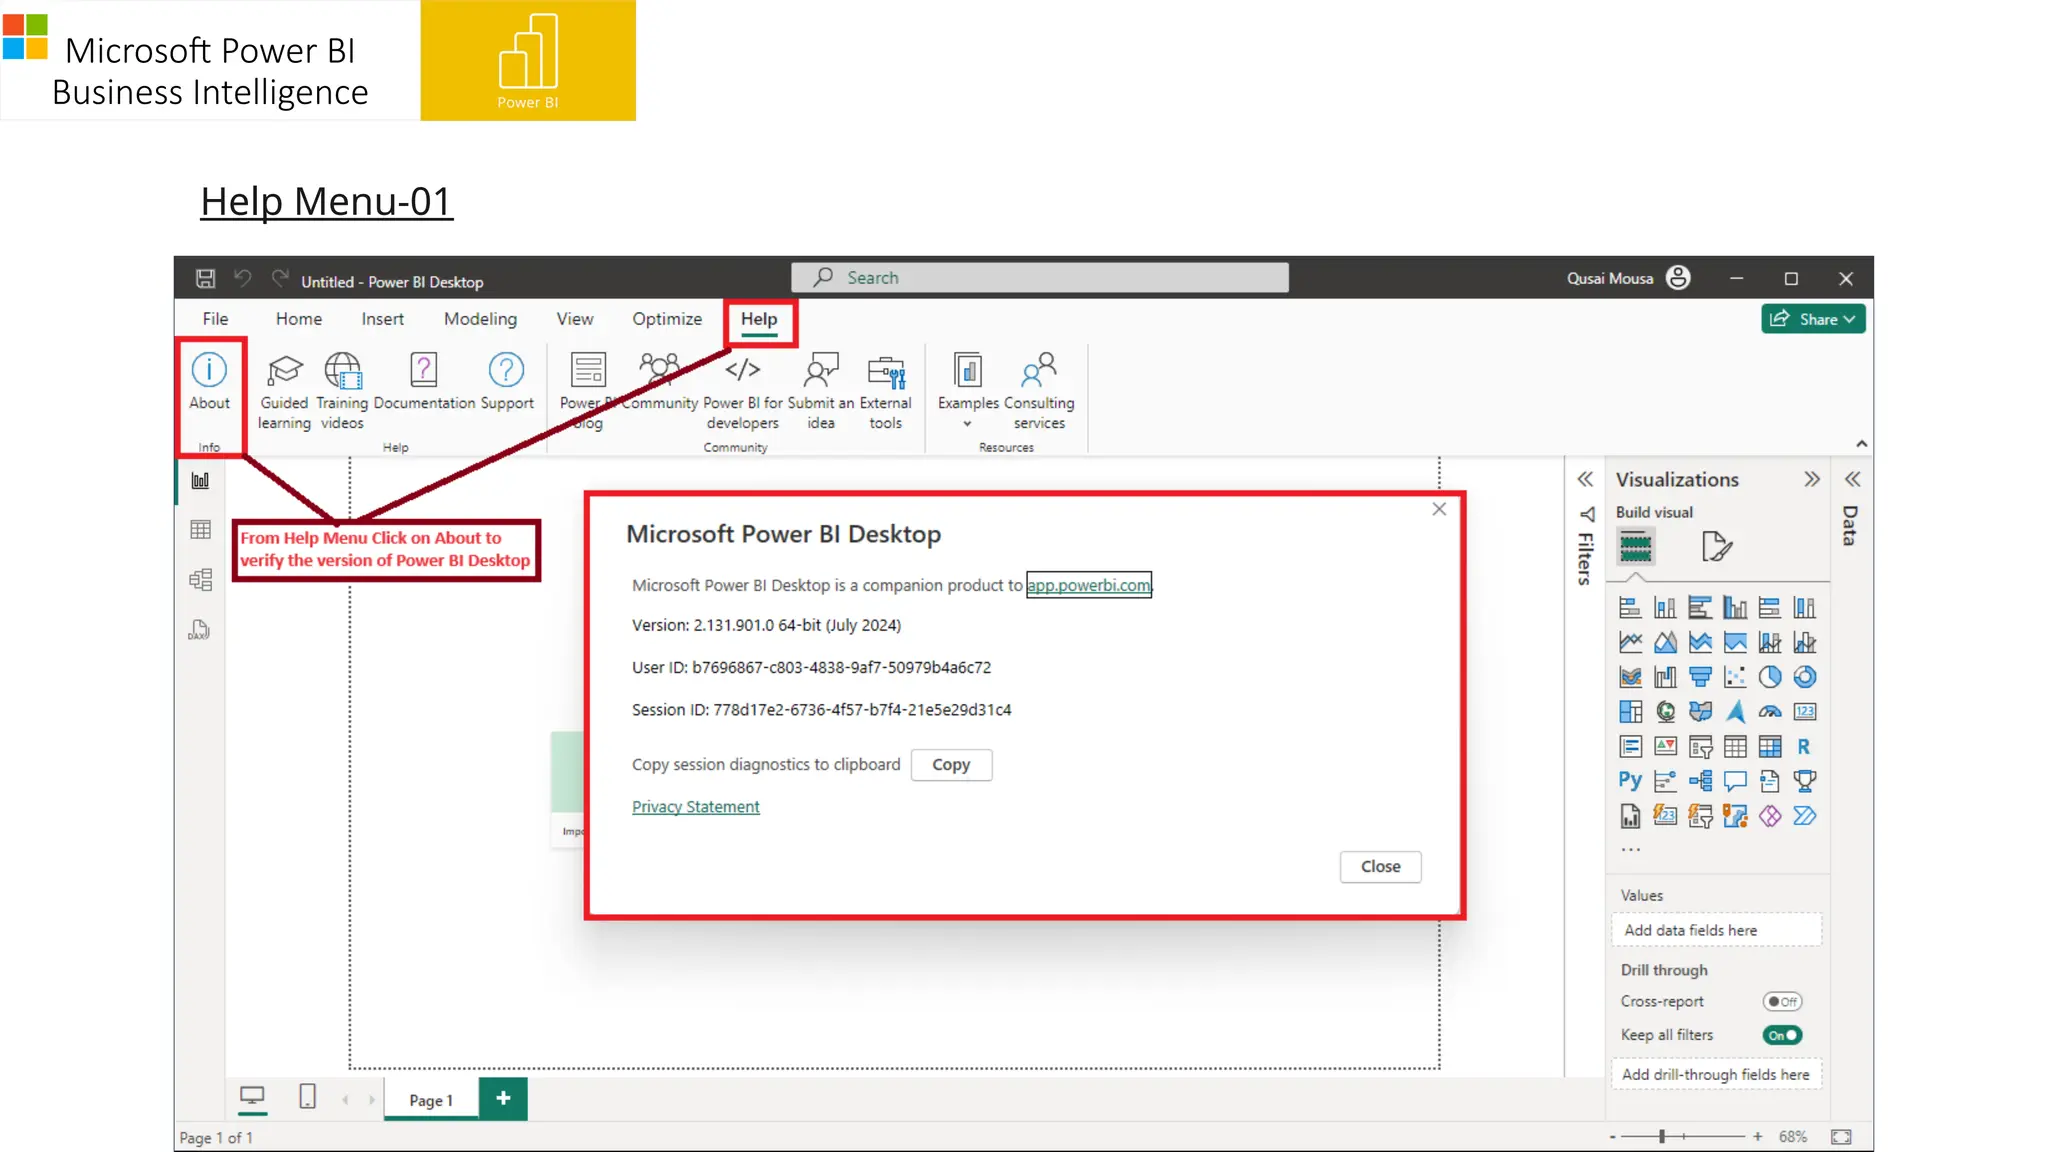Image resolution: width=2048 pixels, height=1152 pixels.
Task: Open the Home tab
Action: click(x=298, y=319)
